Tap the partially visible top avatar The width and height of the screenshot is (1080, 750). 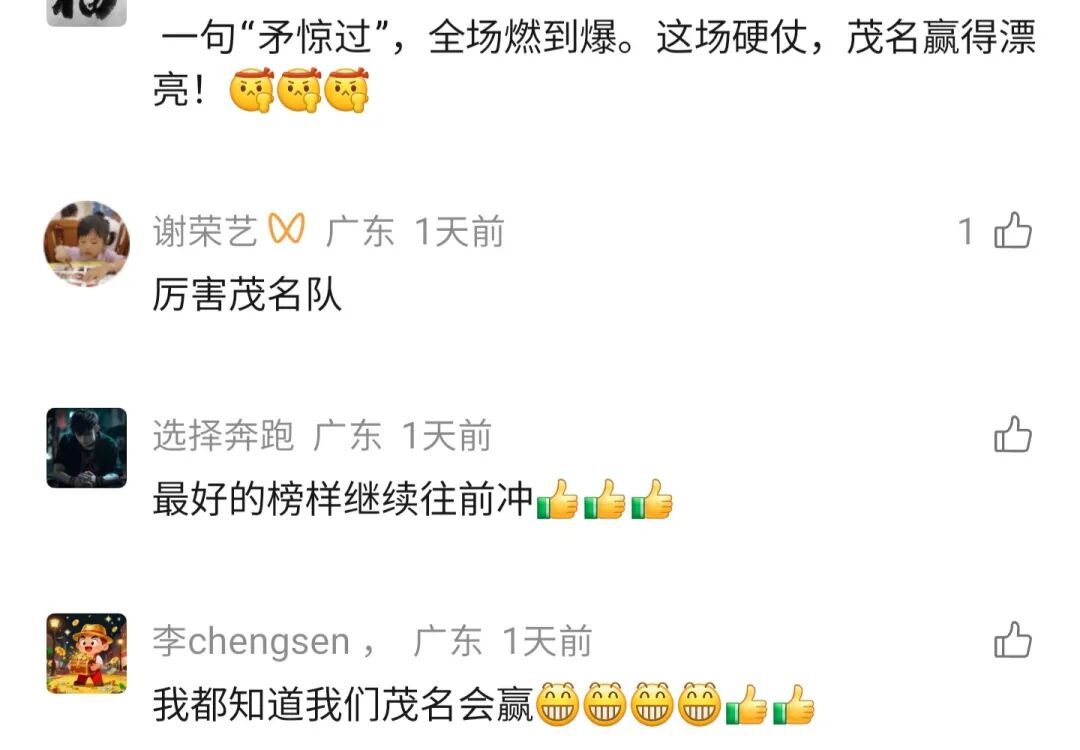point(87,12)
